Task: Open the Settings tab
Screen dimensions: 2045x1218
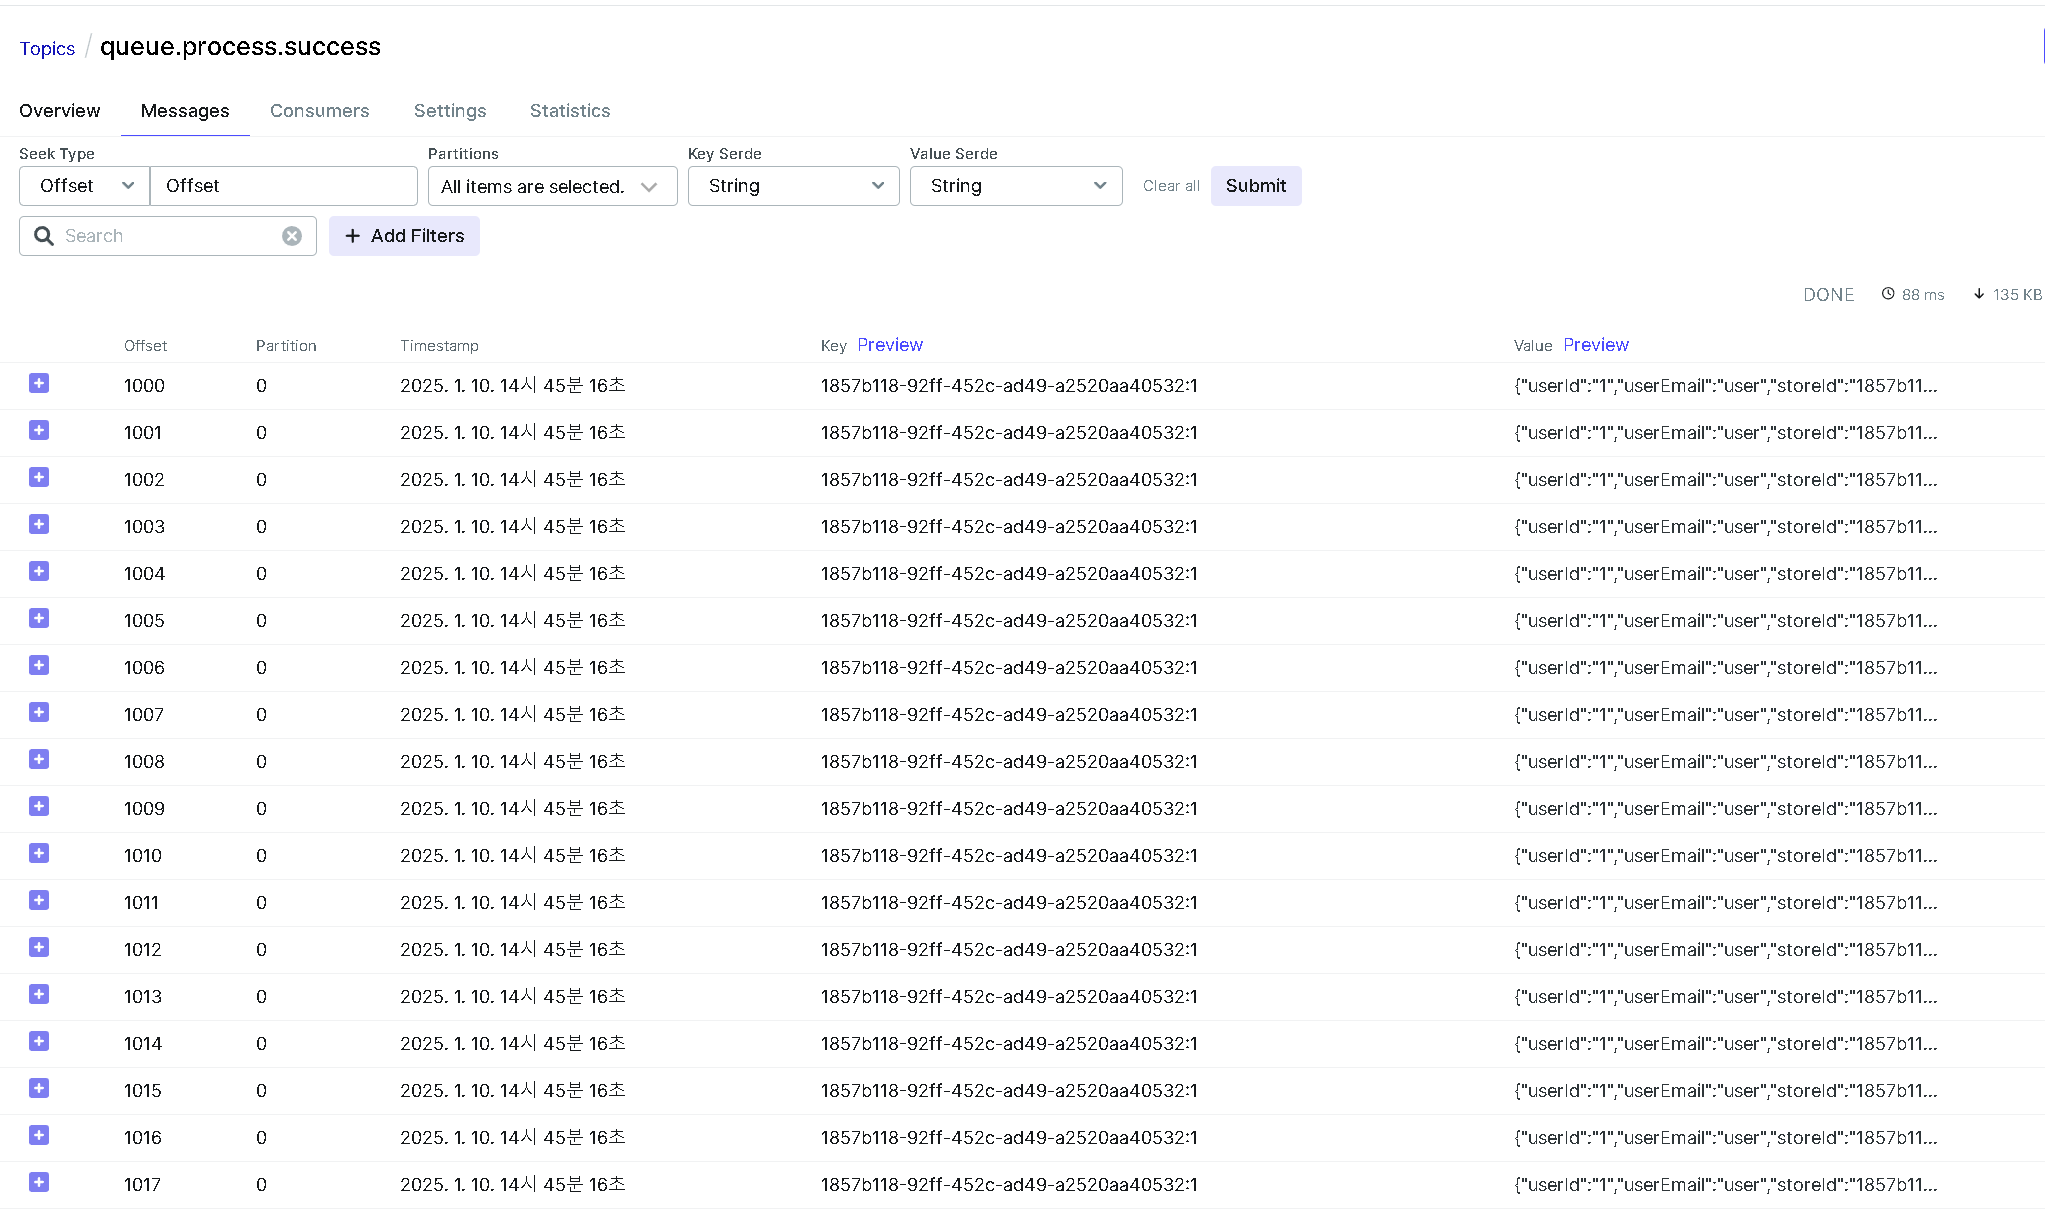Action: click(449, 111)
